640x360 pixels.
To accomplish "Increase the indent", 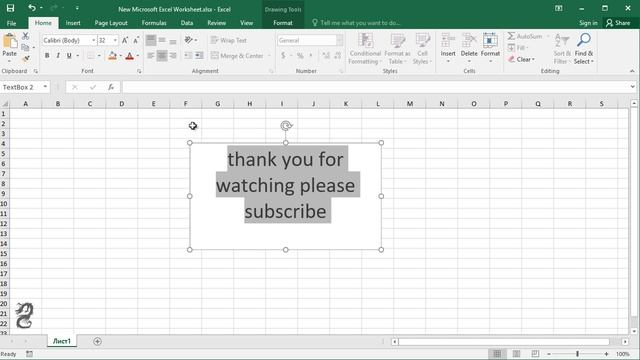I will tap(199, 56).
